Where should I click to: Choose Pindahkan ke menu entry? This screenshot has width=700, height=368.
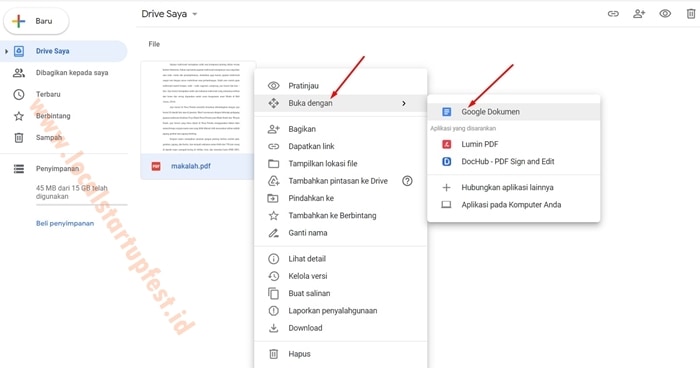tap(341, 198)
